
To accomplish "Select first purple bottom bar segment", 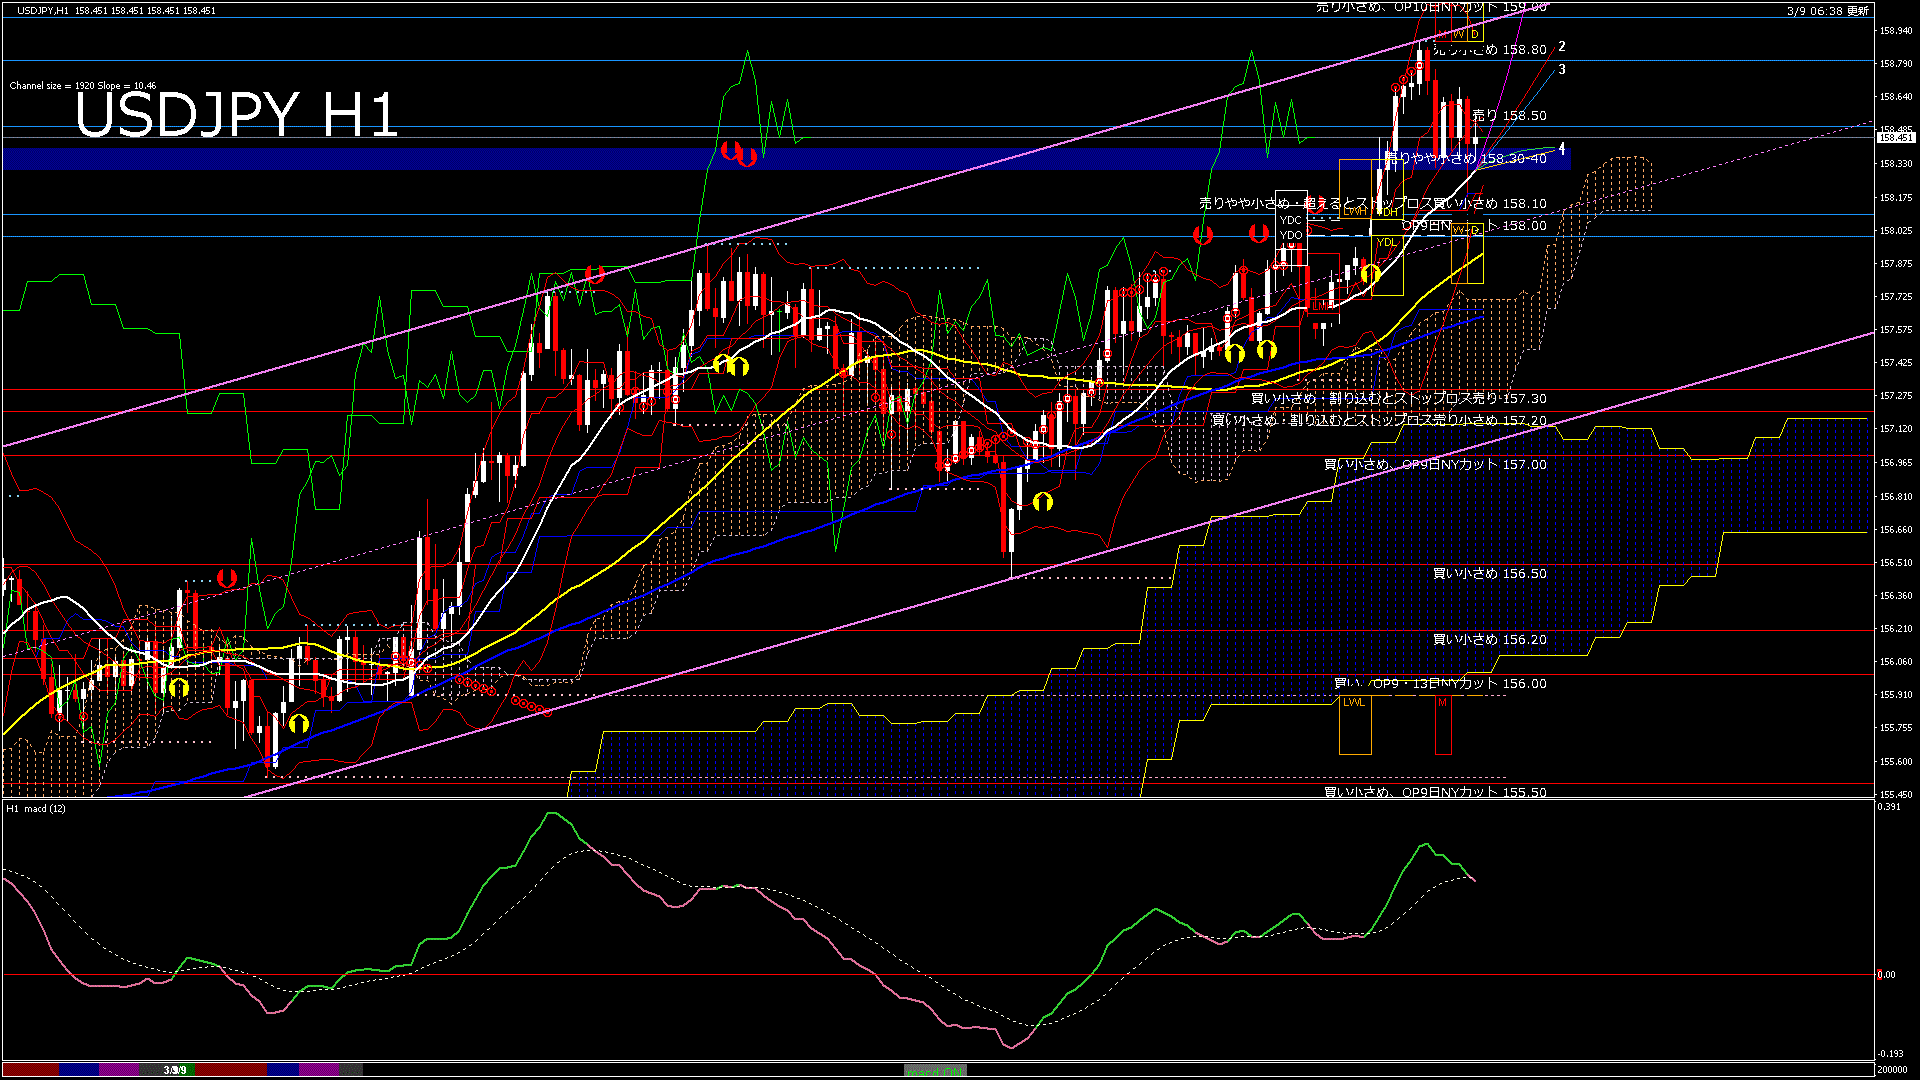I will pyautogui.click(x=119, y=1070).
